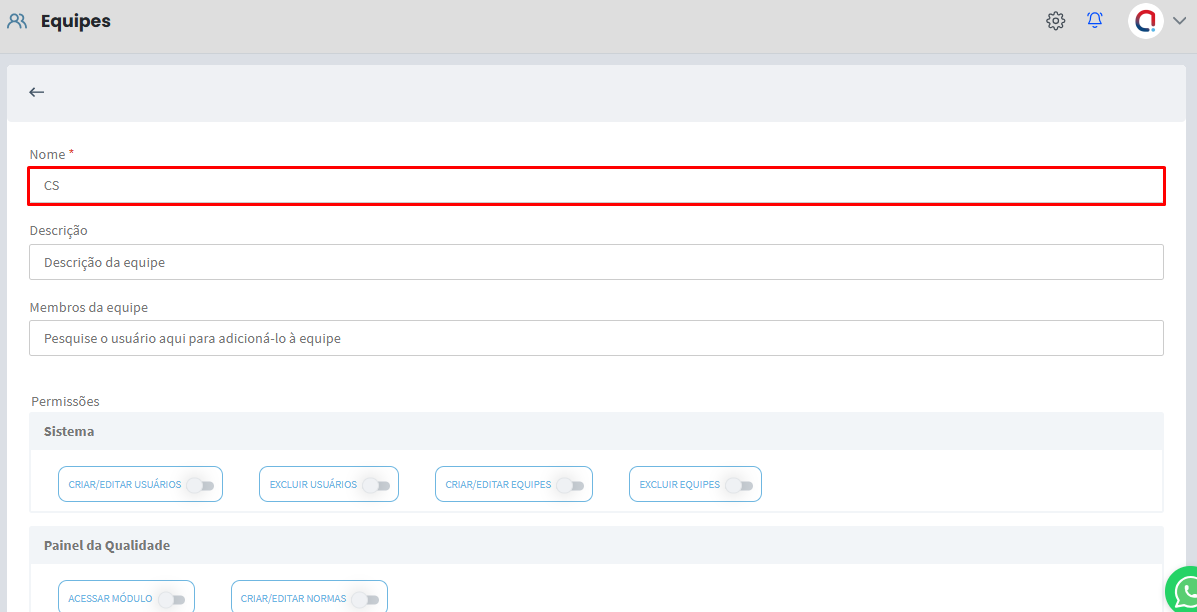Enable Criar/Editar Usuários permission toggle
Image resolution: width=1197 pixels, height=612 pixels.
tap(201, 485)
